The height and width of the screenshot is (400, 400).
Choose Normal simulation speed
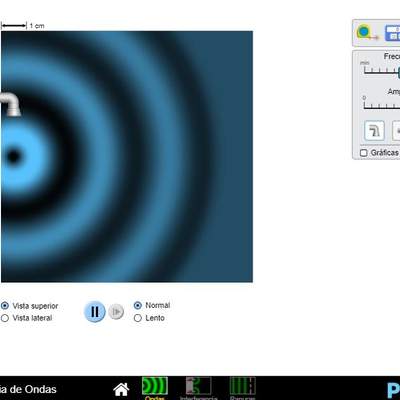tap(152, 305)
